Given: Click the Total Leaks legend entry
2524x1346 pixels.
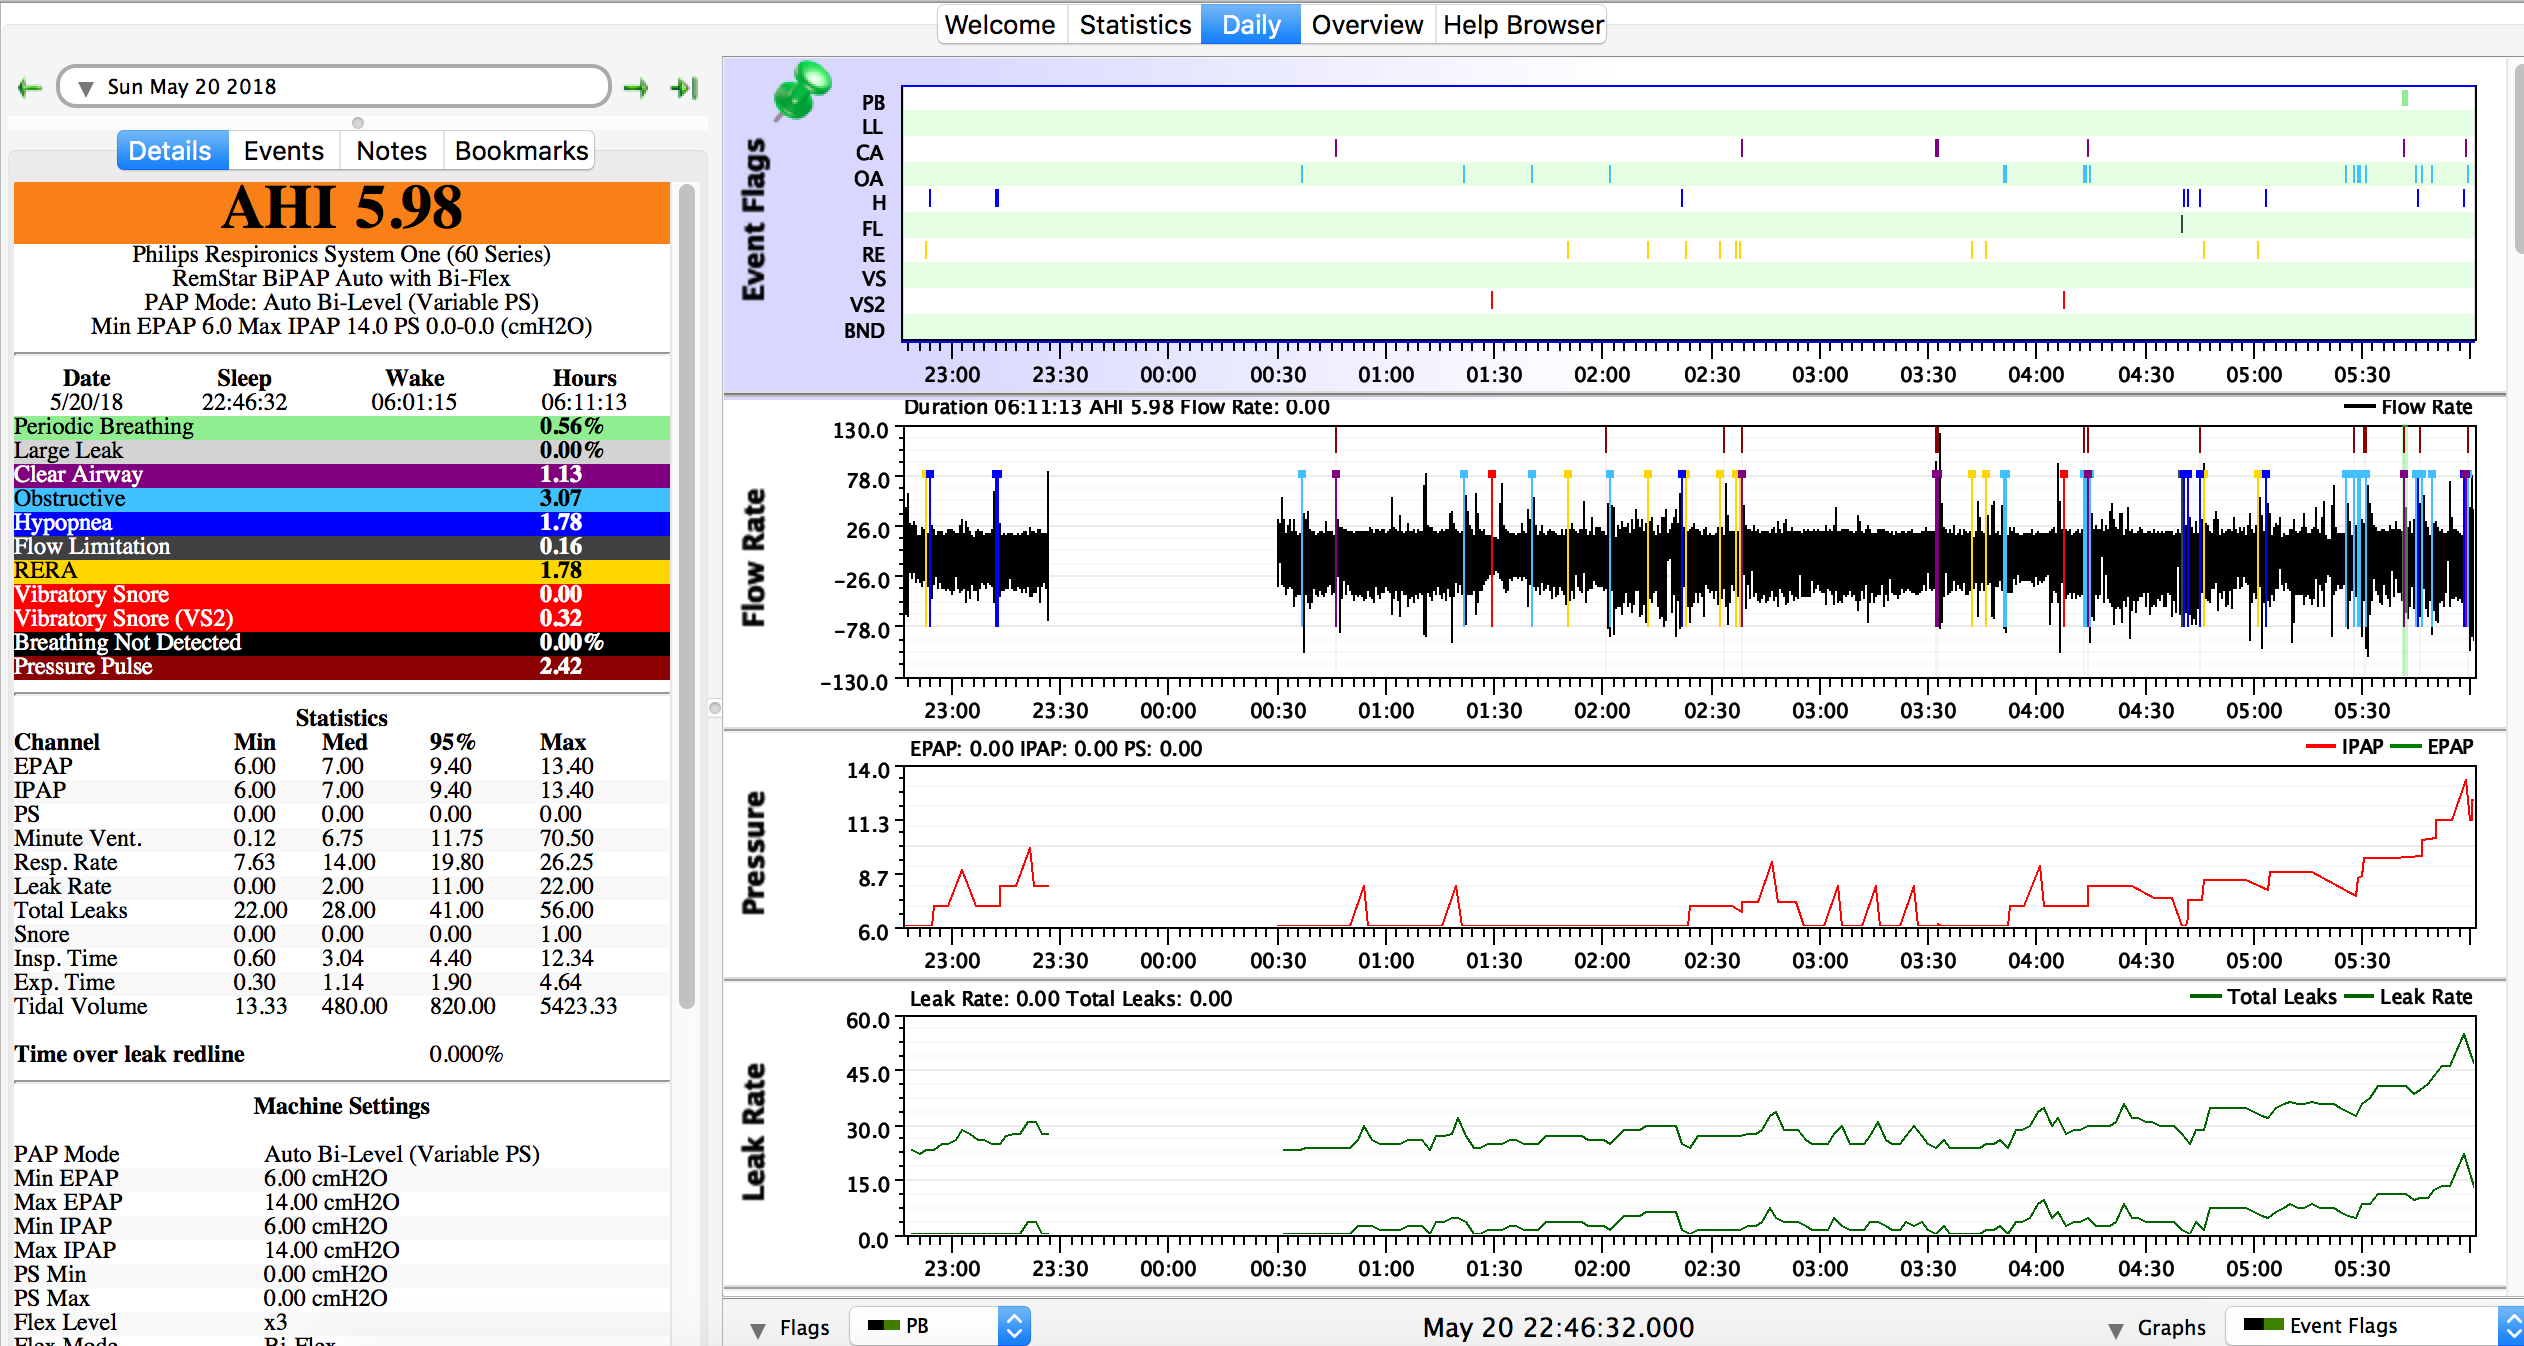Looking at the screenshot, I should [x=2263, y=997].
